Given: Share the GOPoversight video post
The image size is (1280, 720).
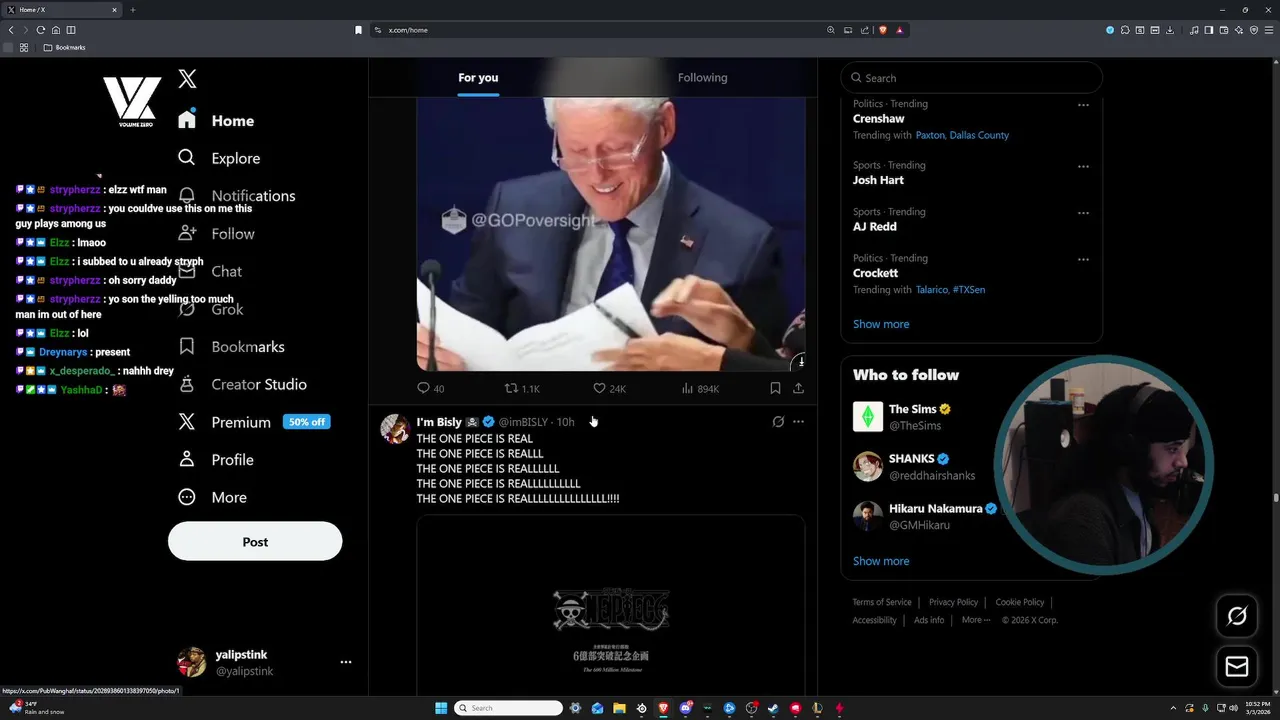Looking at the screenshot, I should pos(798,388).
